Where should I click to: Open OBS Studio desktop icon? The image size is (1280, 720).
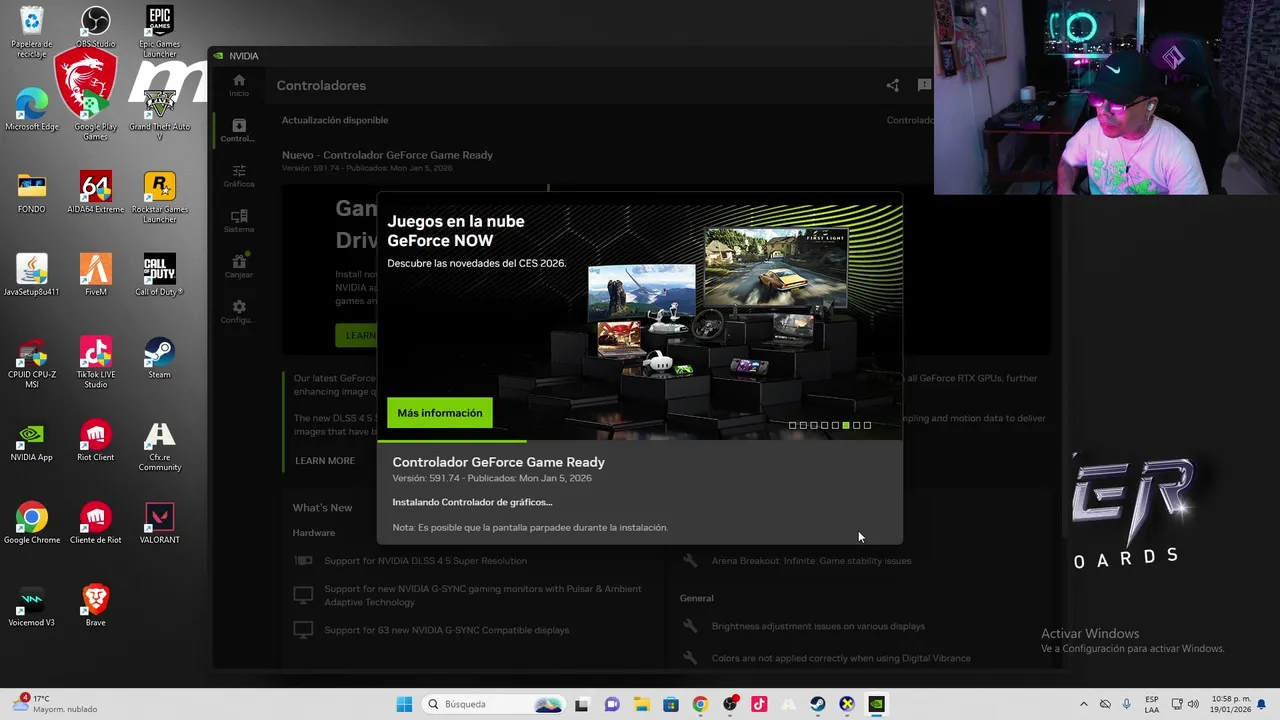pyautogui.click(x=96, y=27)
